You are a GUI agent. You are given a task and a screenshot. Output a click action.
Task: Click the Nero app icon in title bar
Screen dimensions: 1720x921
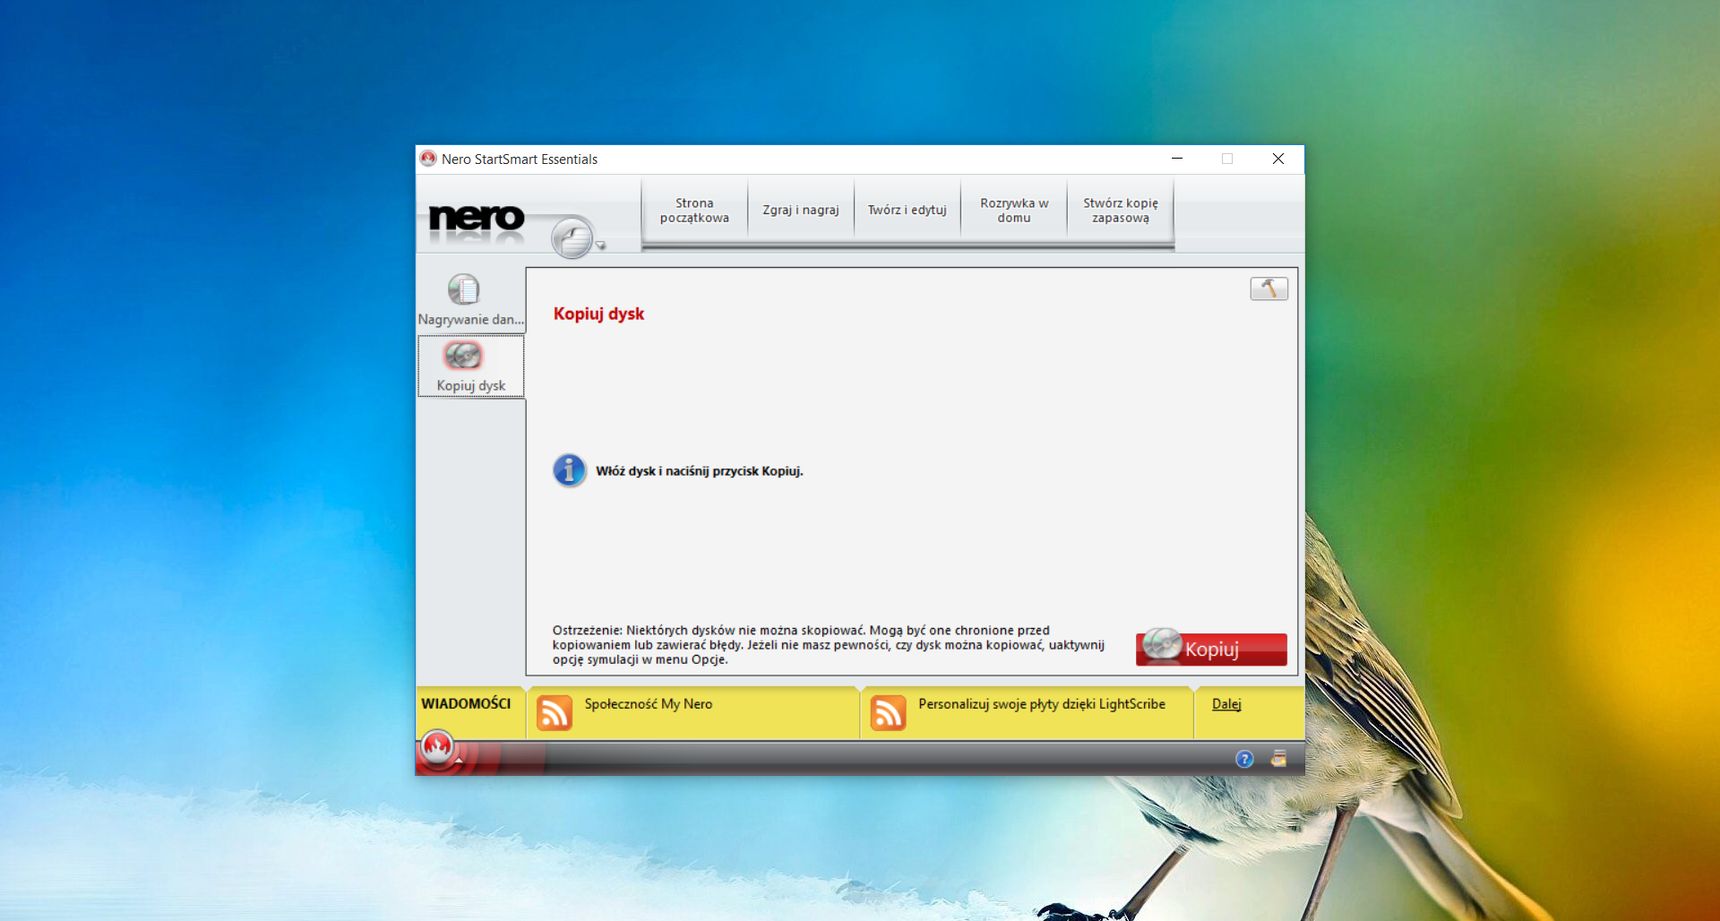tap(428, 159)
